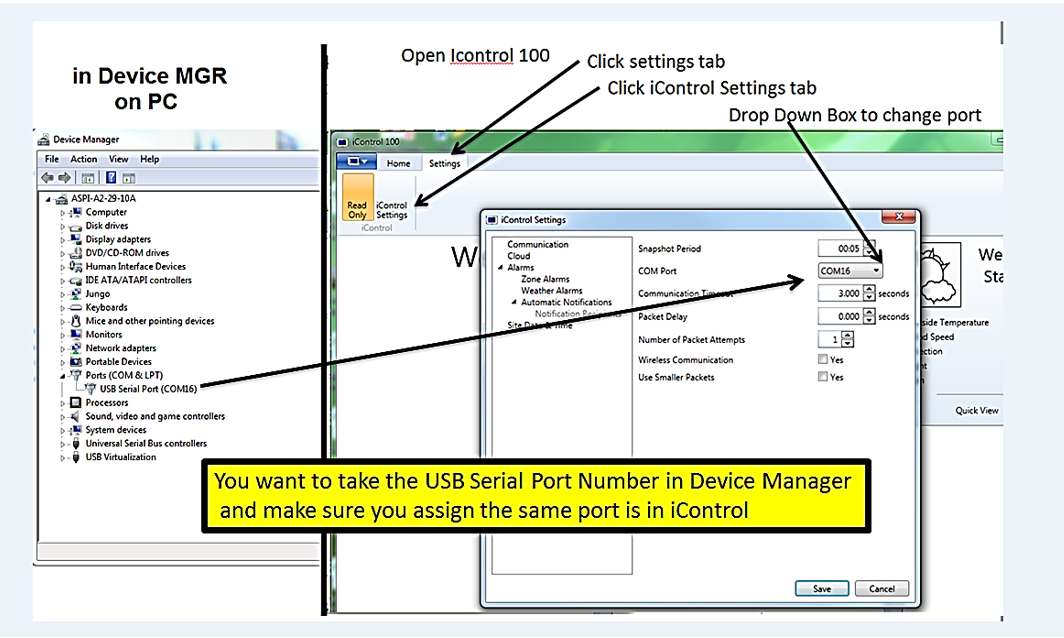Switch to the Home tab in iControl 100
Image resolution: width=1064 pixels, height=638 pixels.
398,164
